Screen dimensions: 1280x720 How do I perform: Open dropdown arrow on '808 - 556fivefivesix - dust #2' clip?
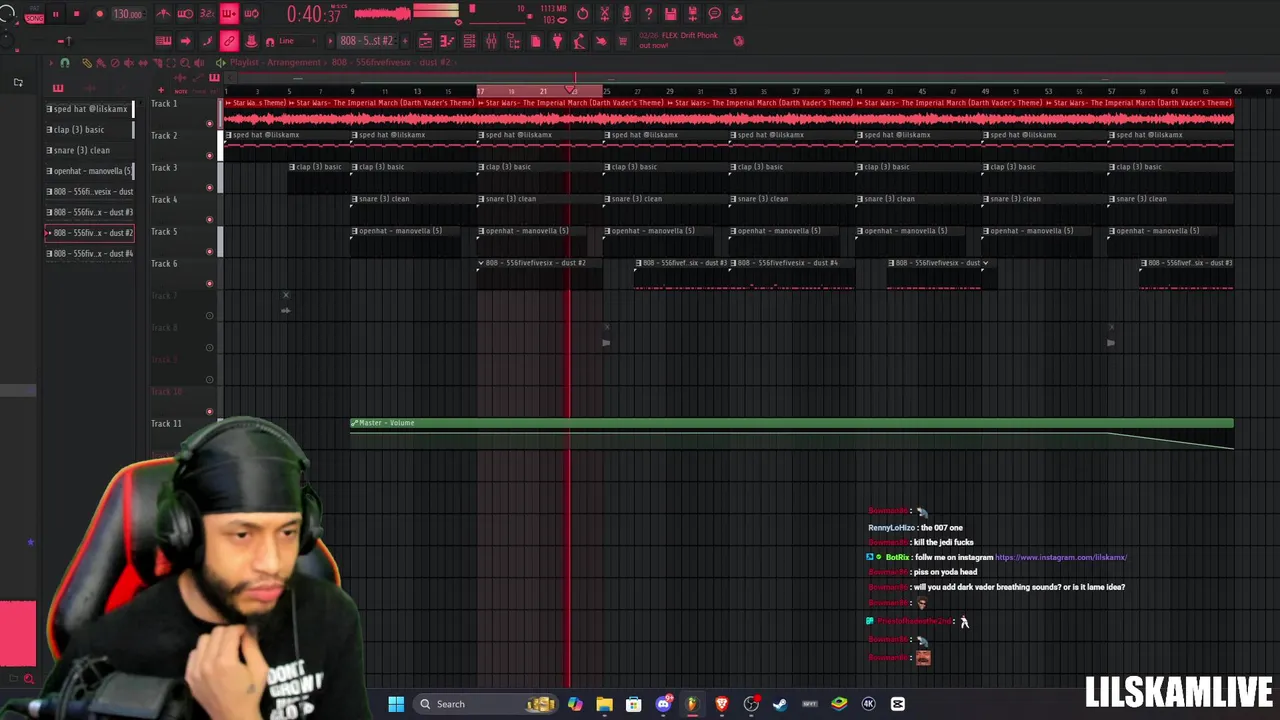pyautogui.click(x=480, y=263)
